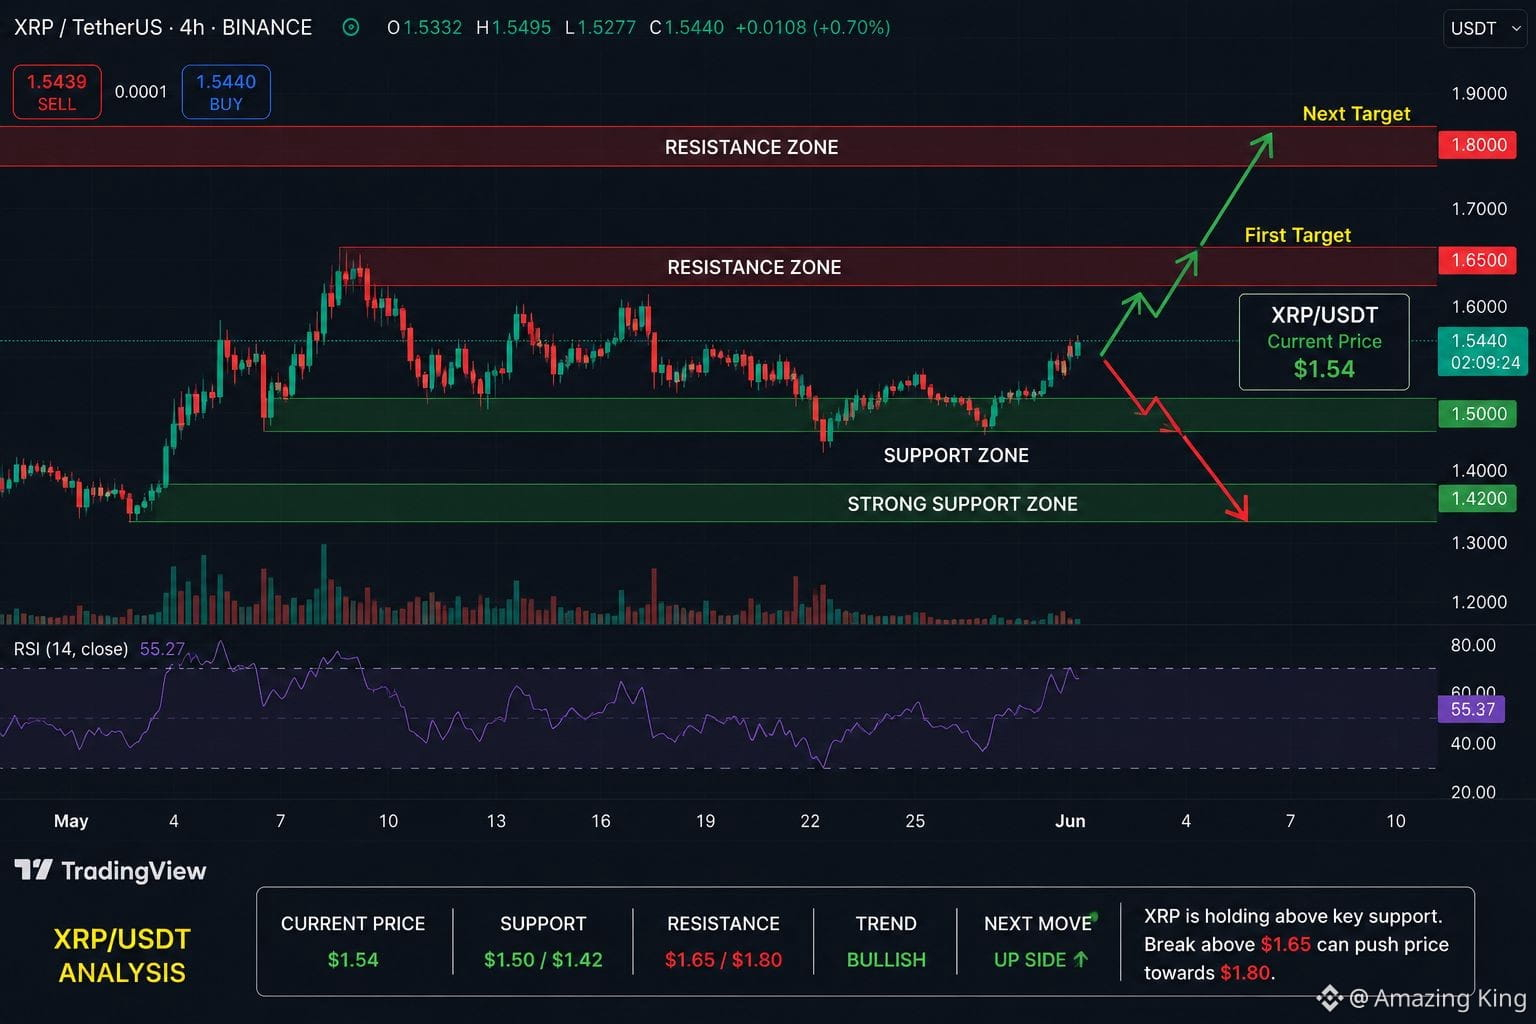The width and height of the screenshot is (1536, 1024).
Task: Click the current price label with countdown 02:09:24
Action: (1483, 351)
